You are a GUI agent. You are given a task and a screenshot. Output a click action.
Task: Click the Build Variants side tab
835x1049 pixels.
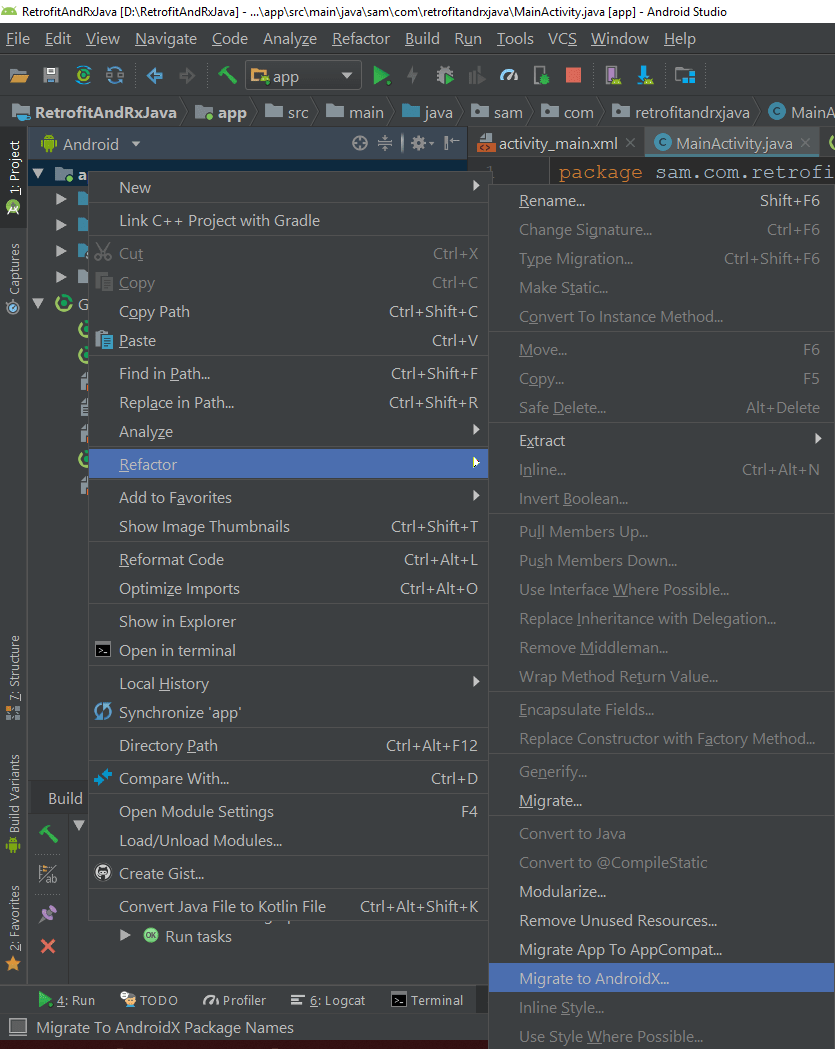coord(13,803)
